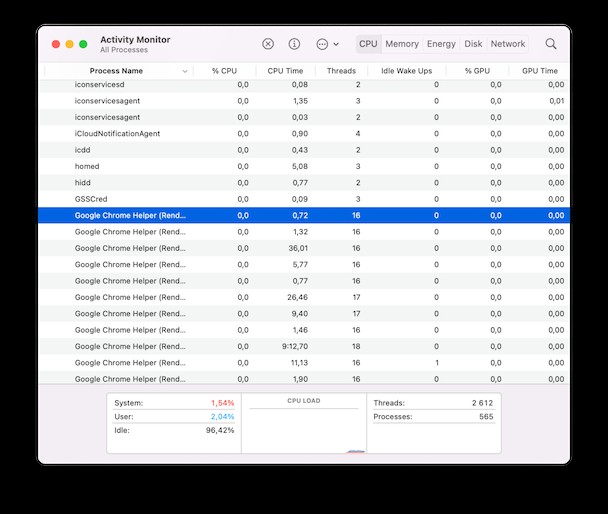Toggle sort chevron in Process Name header
The image size is (608, 514).
point(185,71)
